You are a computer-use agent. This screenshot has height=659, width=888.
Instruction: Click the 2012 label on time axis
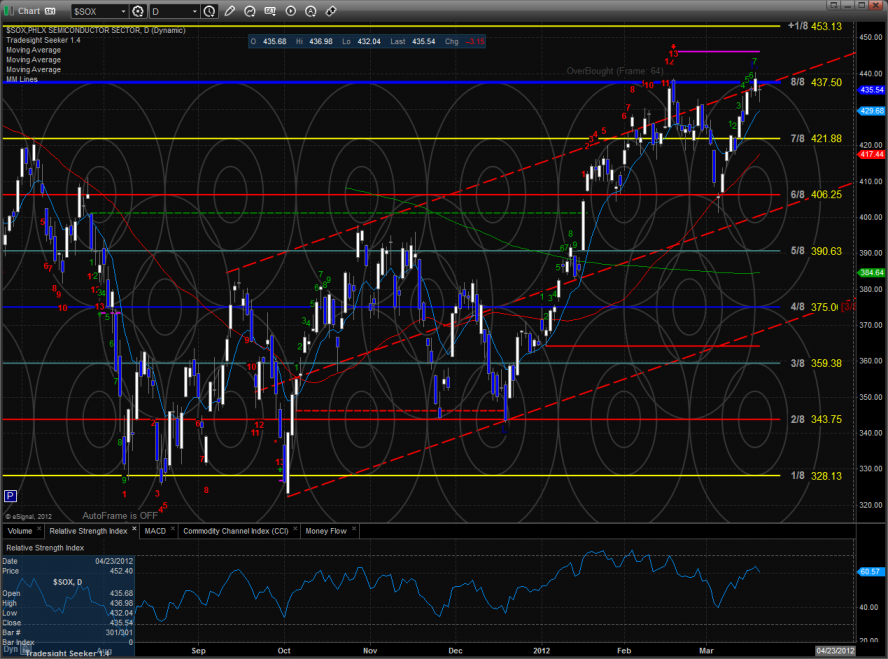541,651
